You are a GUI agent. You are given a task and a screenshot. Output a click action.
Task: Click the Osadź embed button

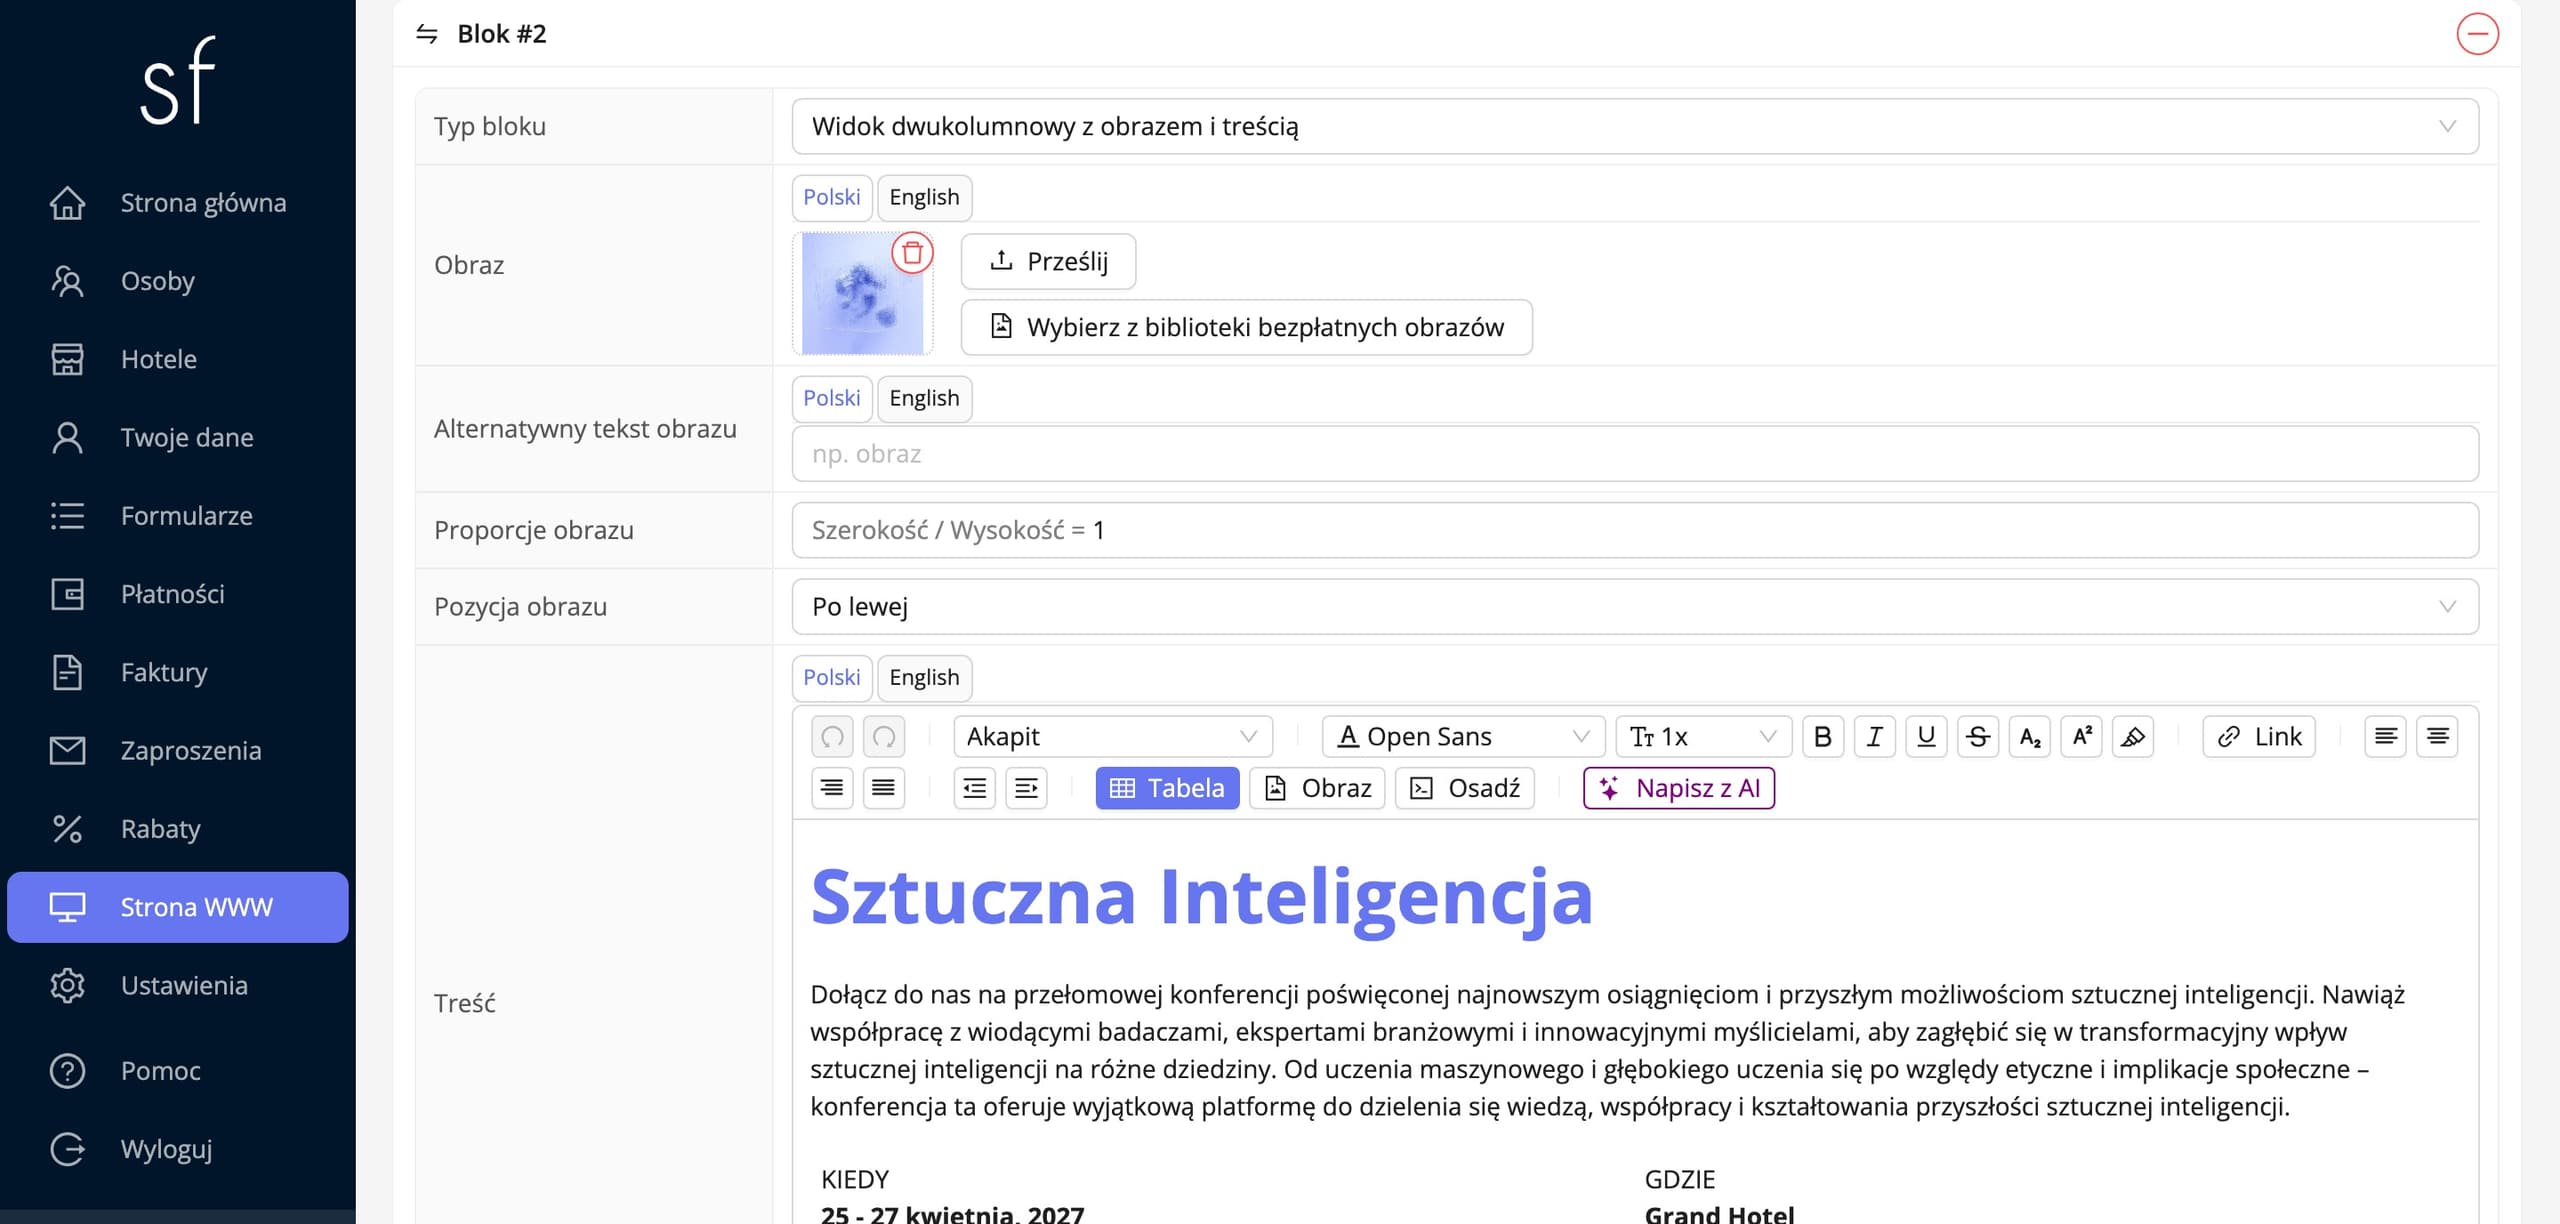tap(1465, 788)
